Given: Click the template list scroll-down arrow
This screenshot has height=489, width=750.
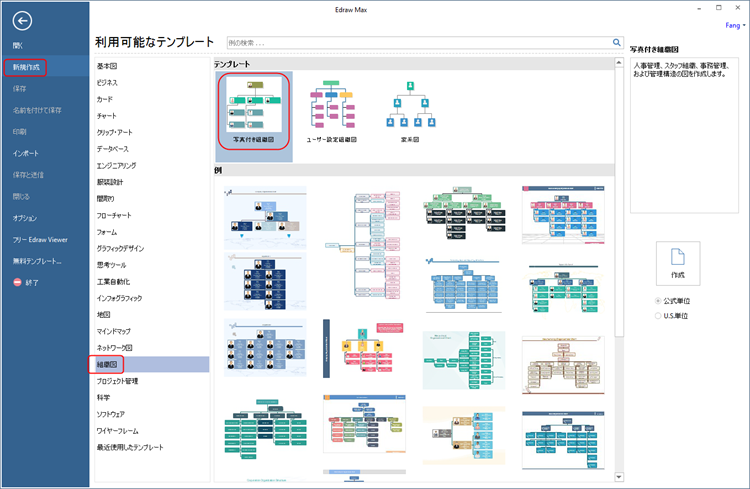Looking at the screenshot, I should click(x=619, y=477).
